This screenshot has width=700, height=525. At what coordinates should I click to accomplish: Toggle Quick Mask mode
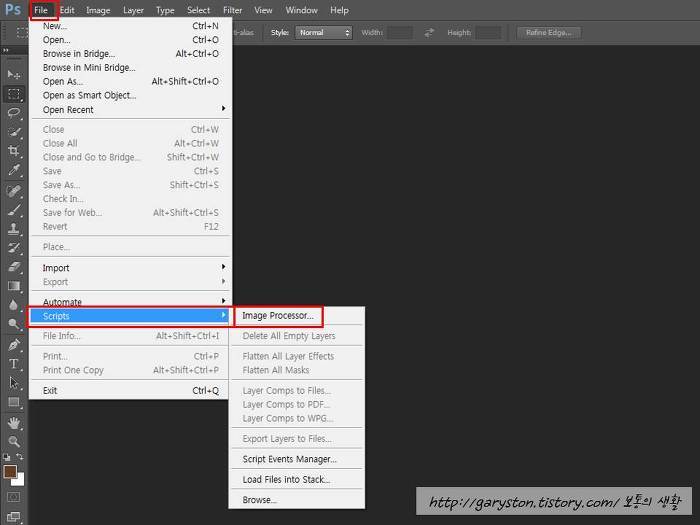tap(14, 497)
